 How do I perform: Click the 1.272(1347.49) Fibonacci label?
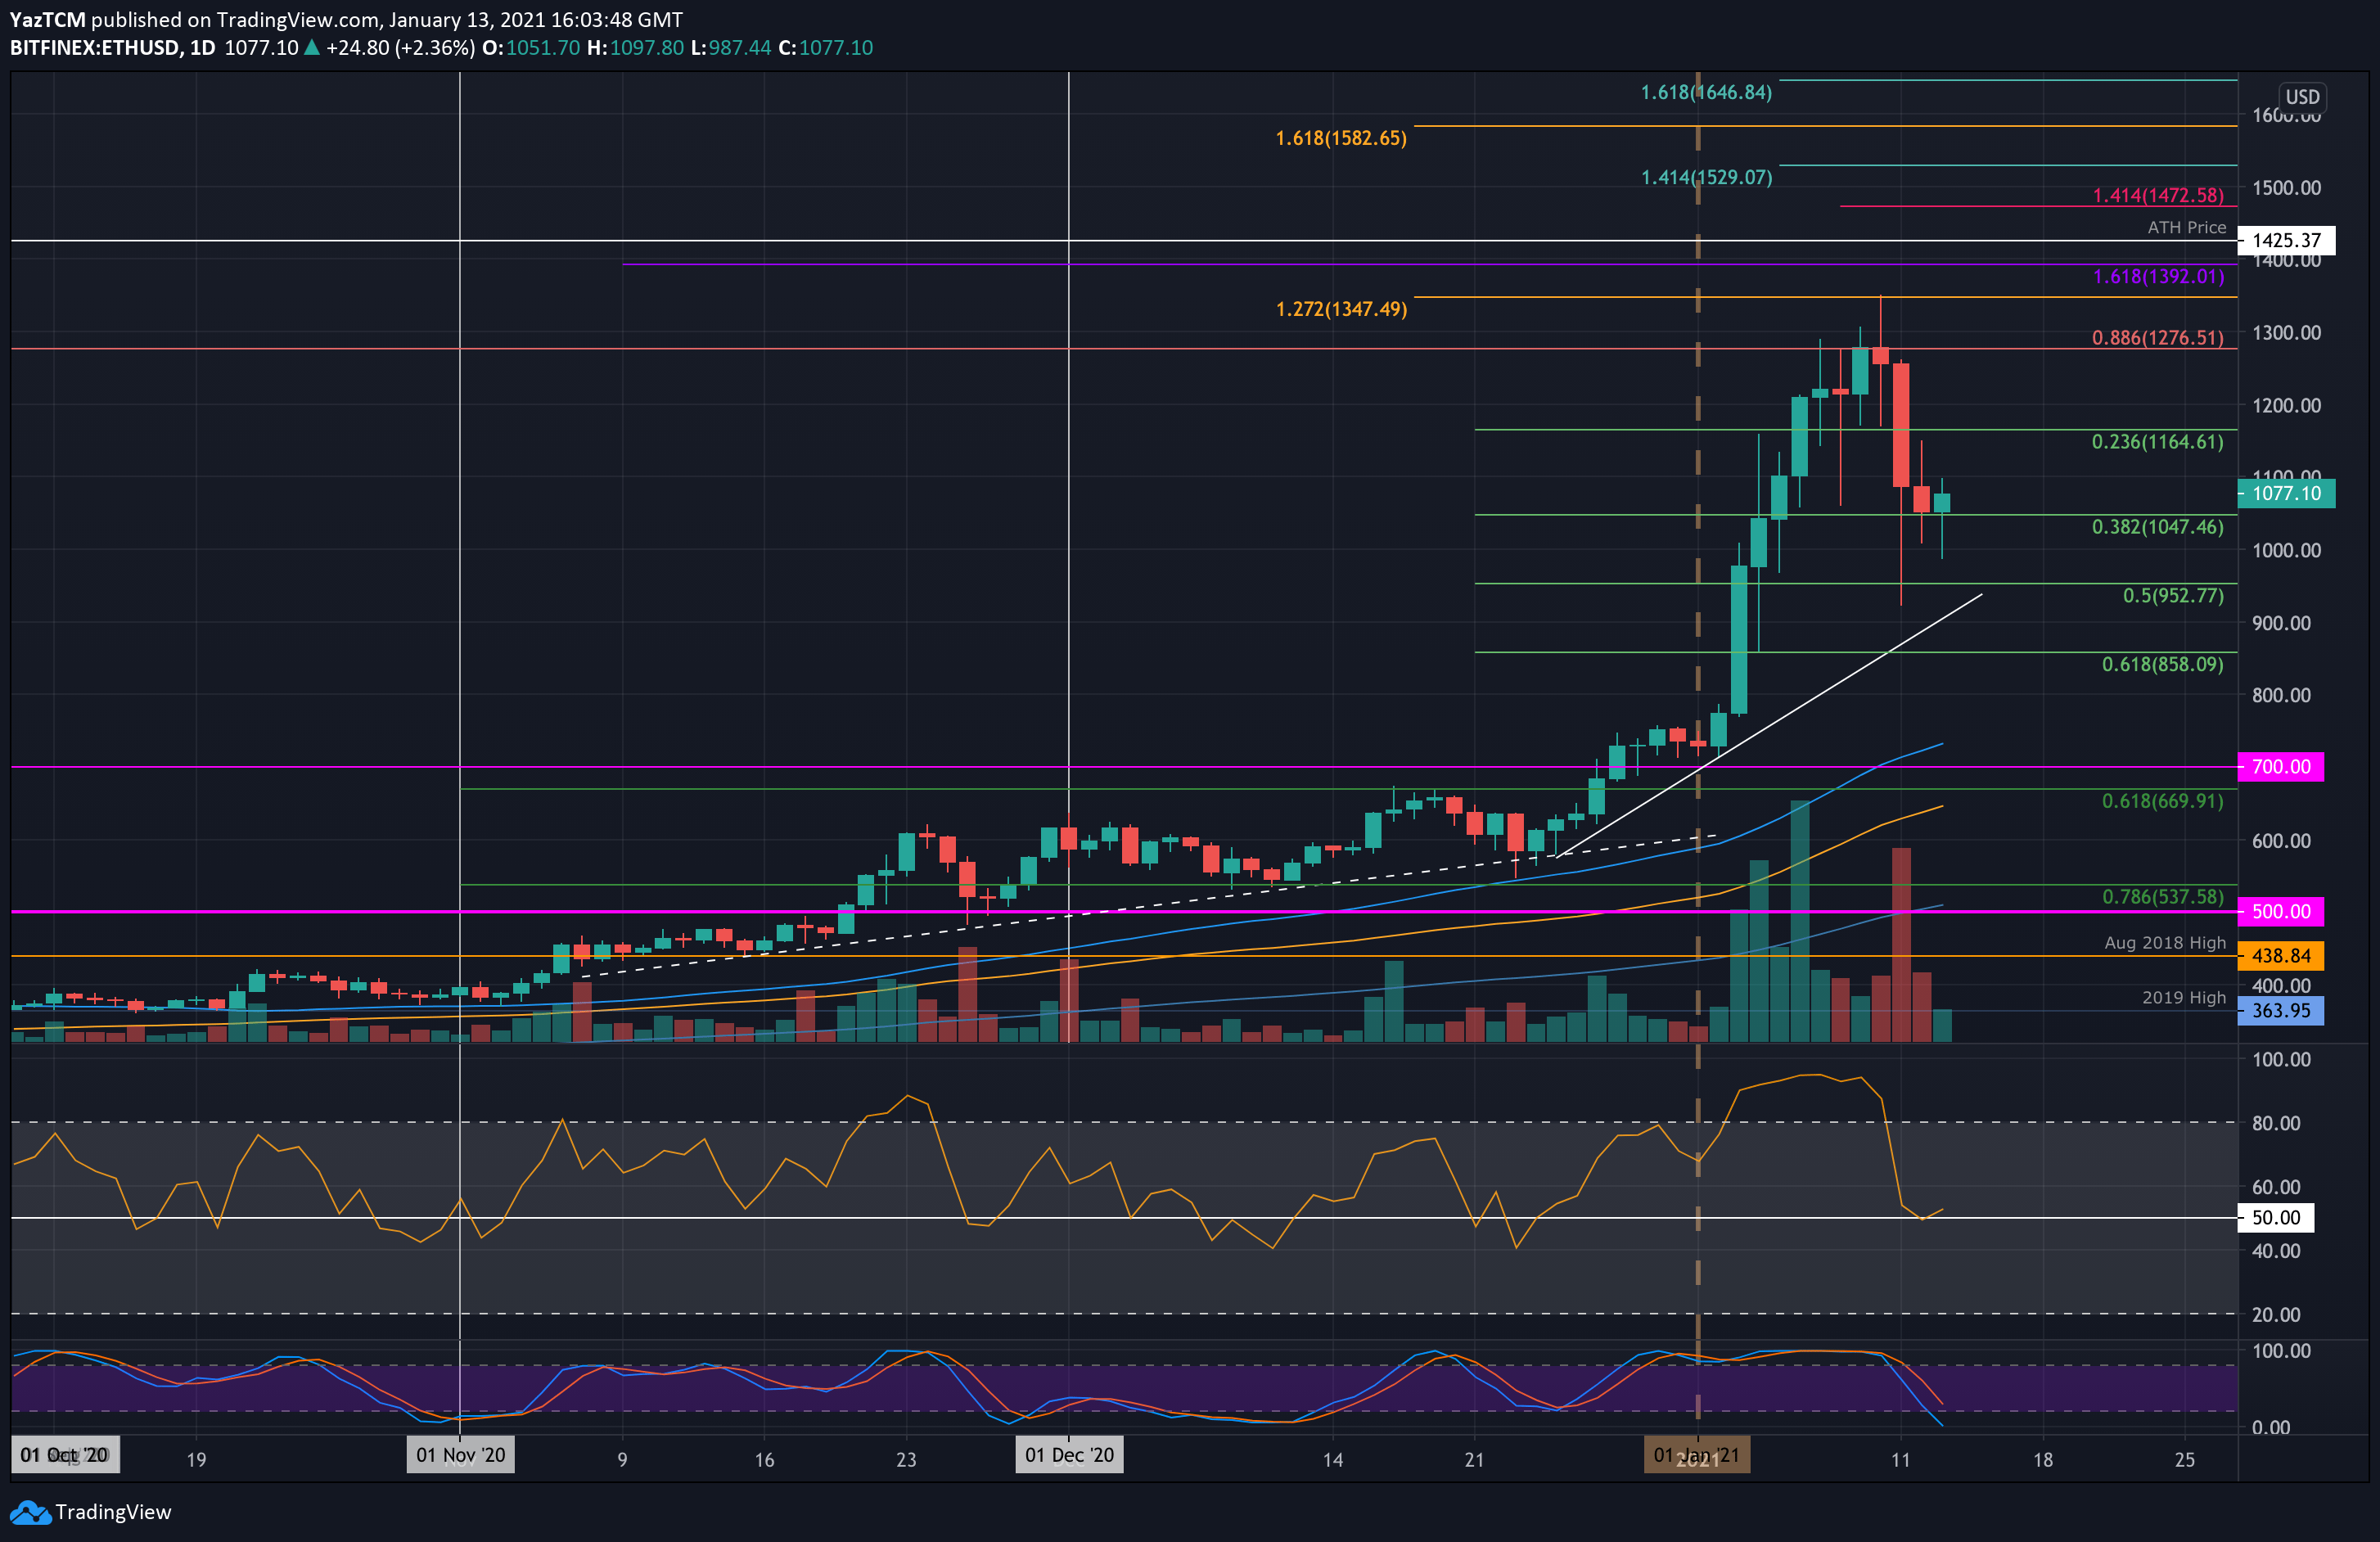tap(1341, 309)
